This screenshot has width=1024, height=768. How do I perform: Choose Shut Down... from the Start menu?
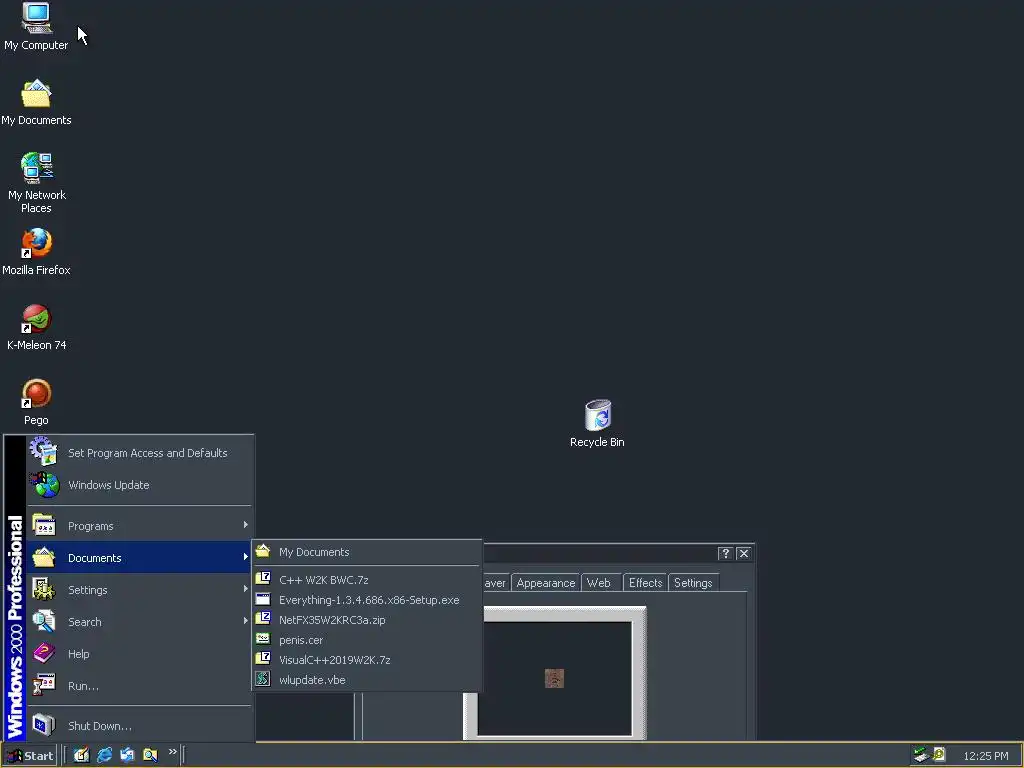click(x=138, y=726)
